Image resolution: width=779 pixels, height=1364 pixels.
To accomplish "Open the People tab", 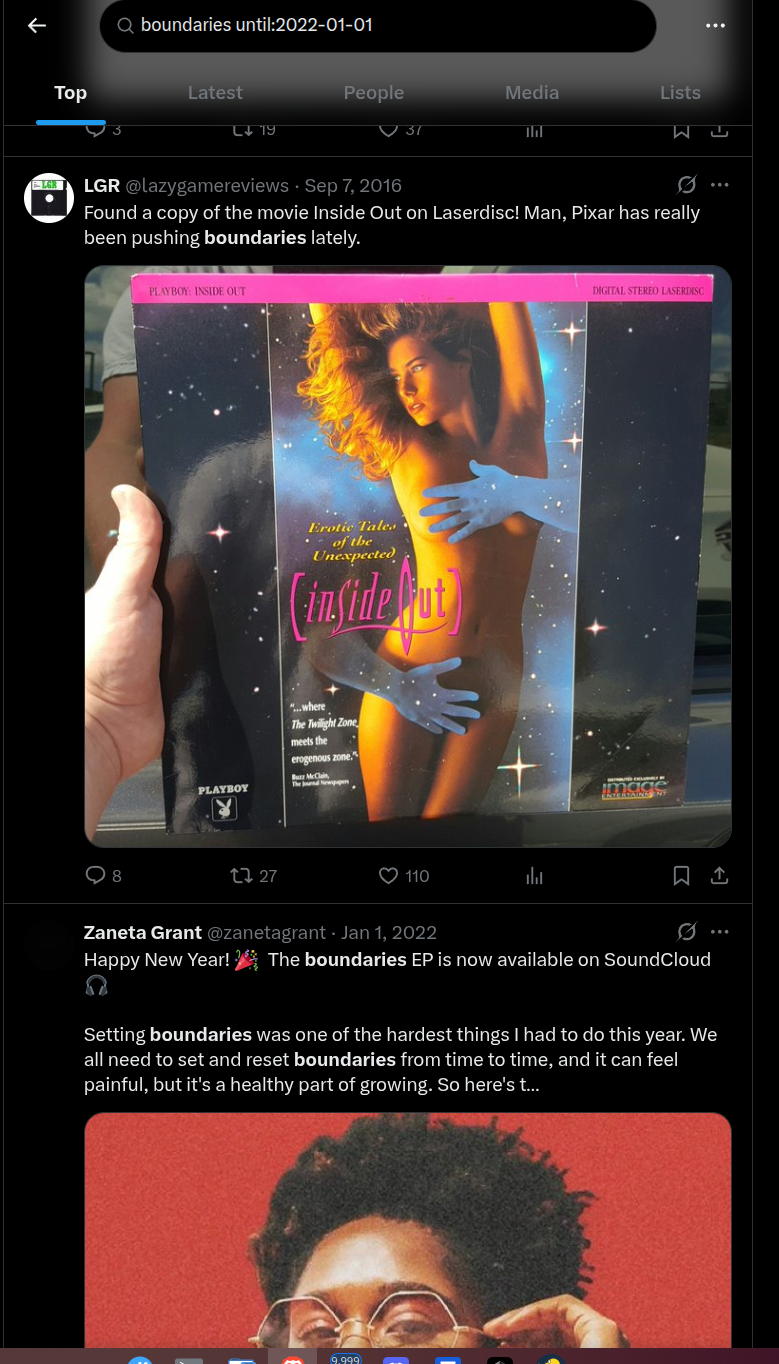I will (373, 93).
